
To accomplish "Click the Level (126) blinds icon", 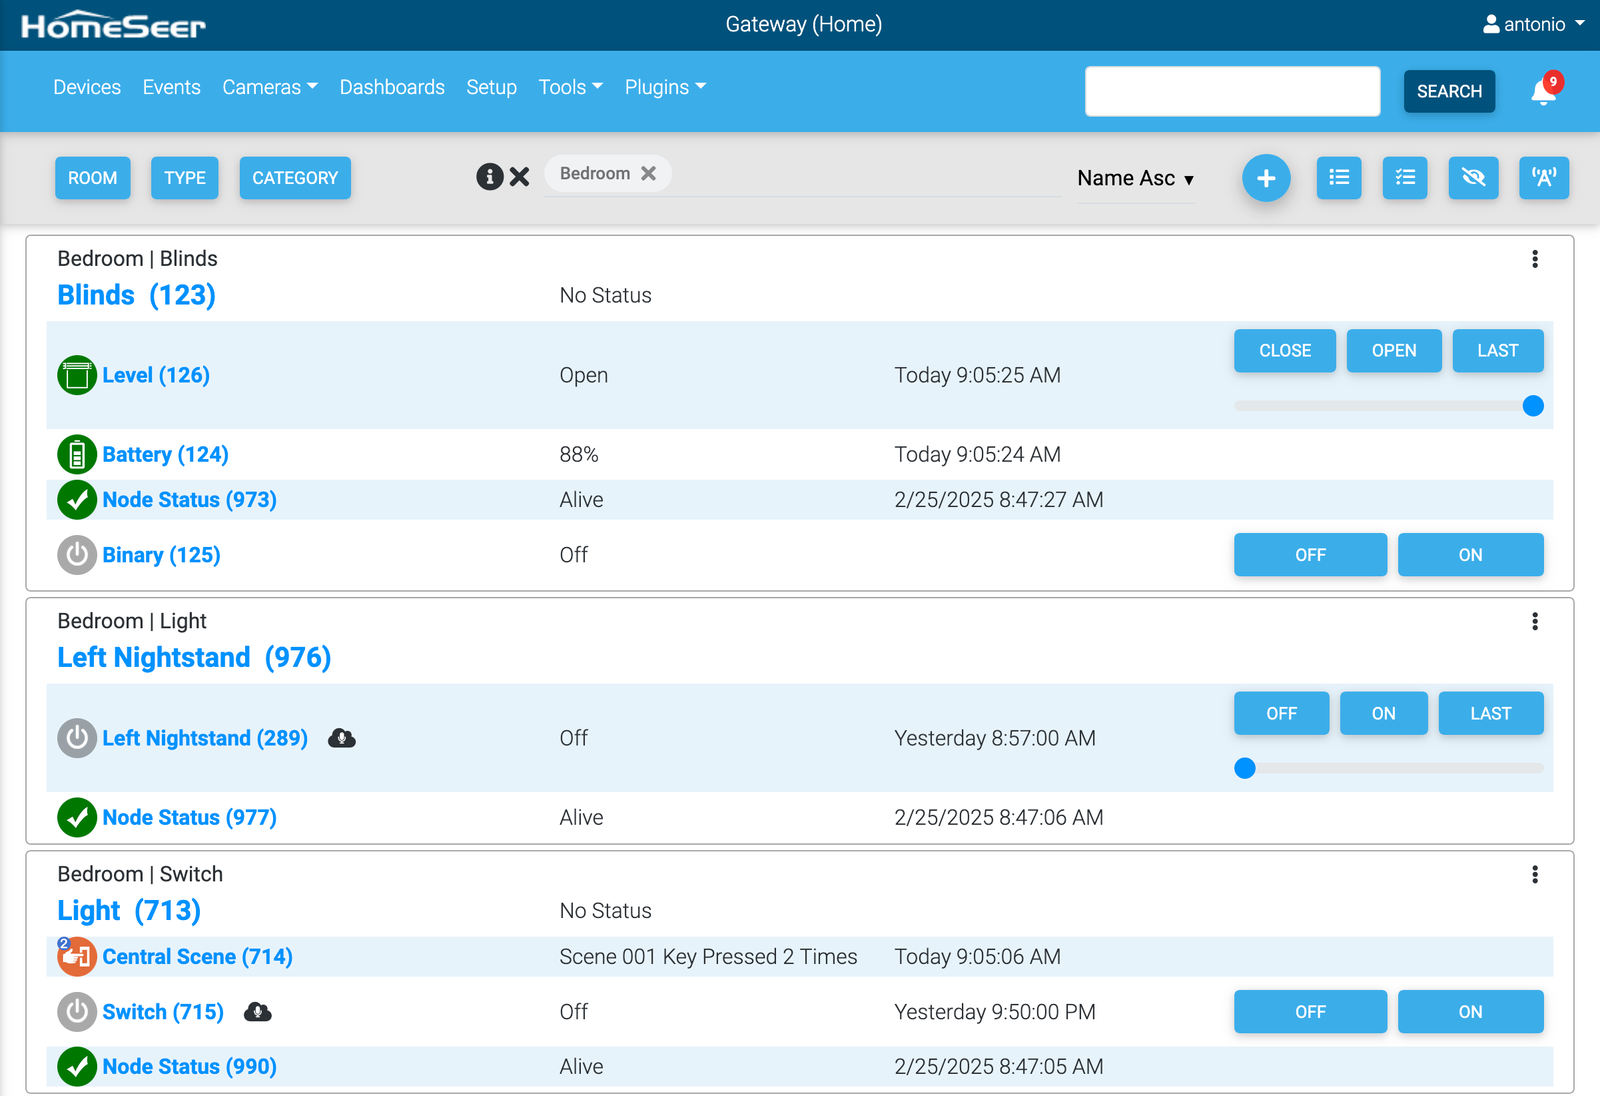I will click(x=77, y=375).
